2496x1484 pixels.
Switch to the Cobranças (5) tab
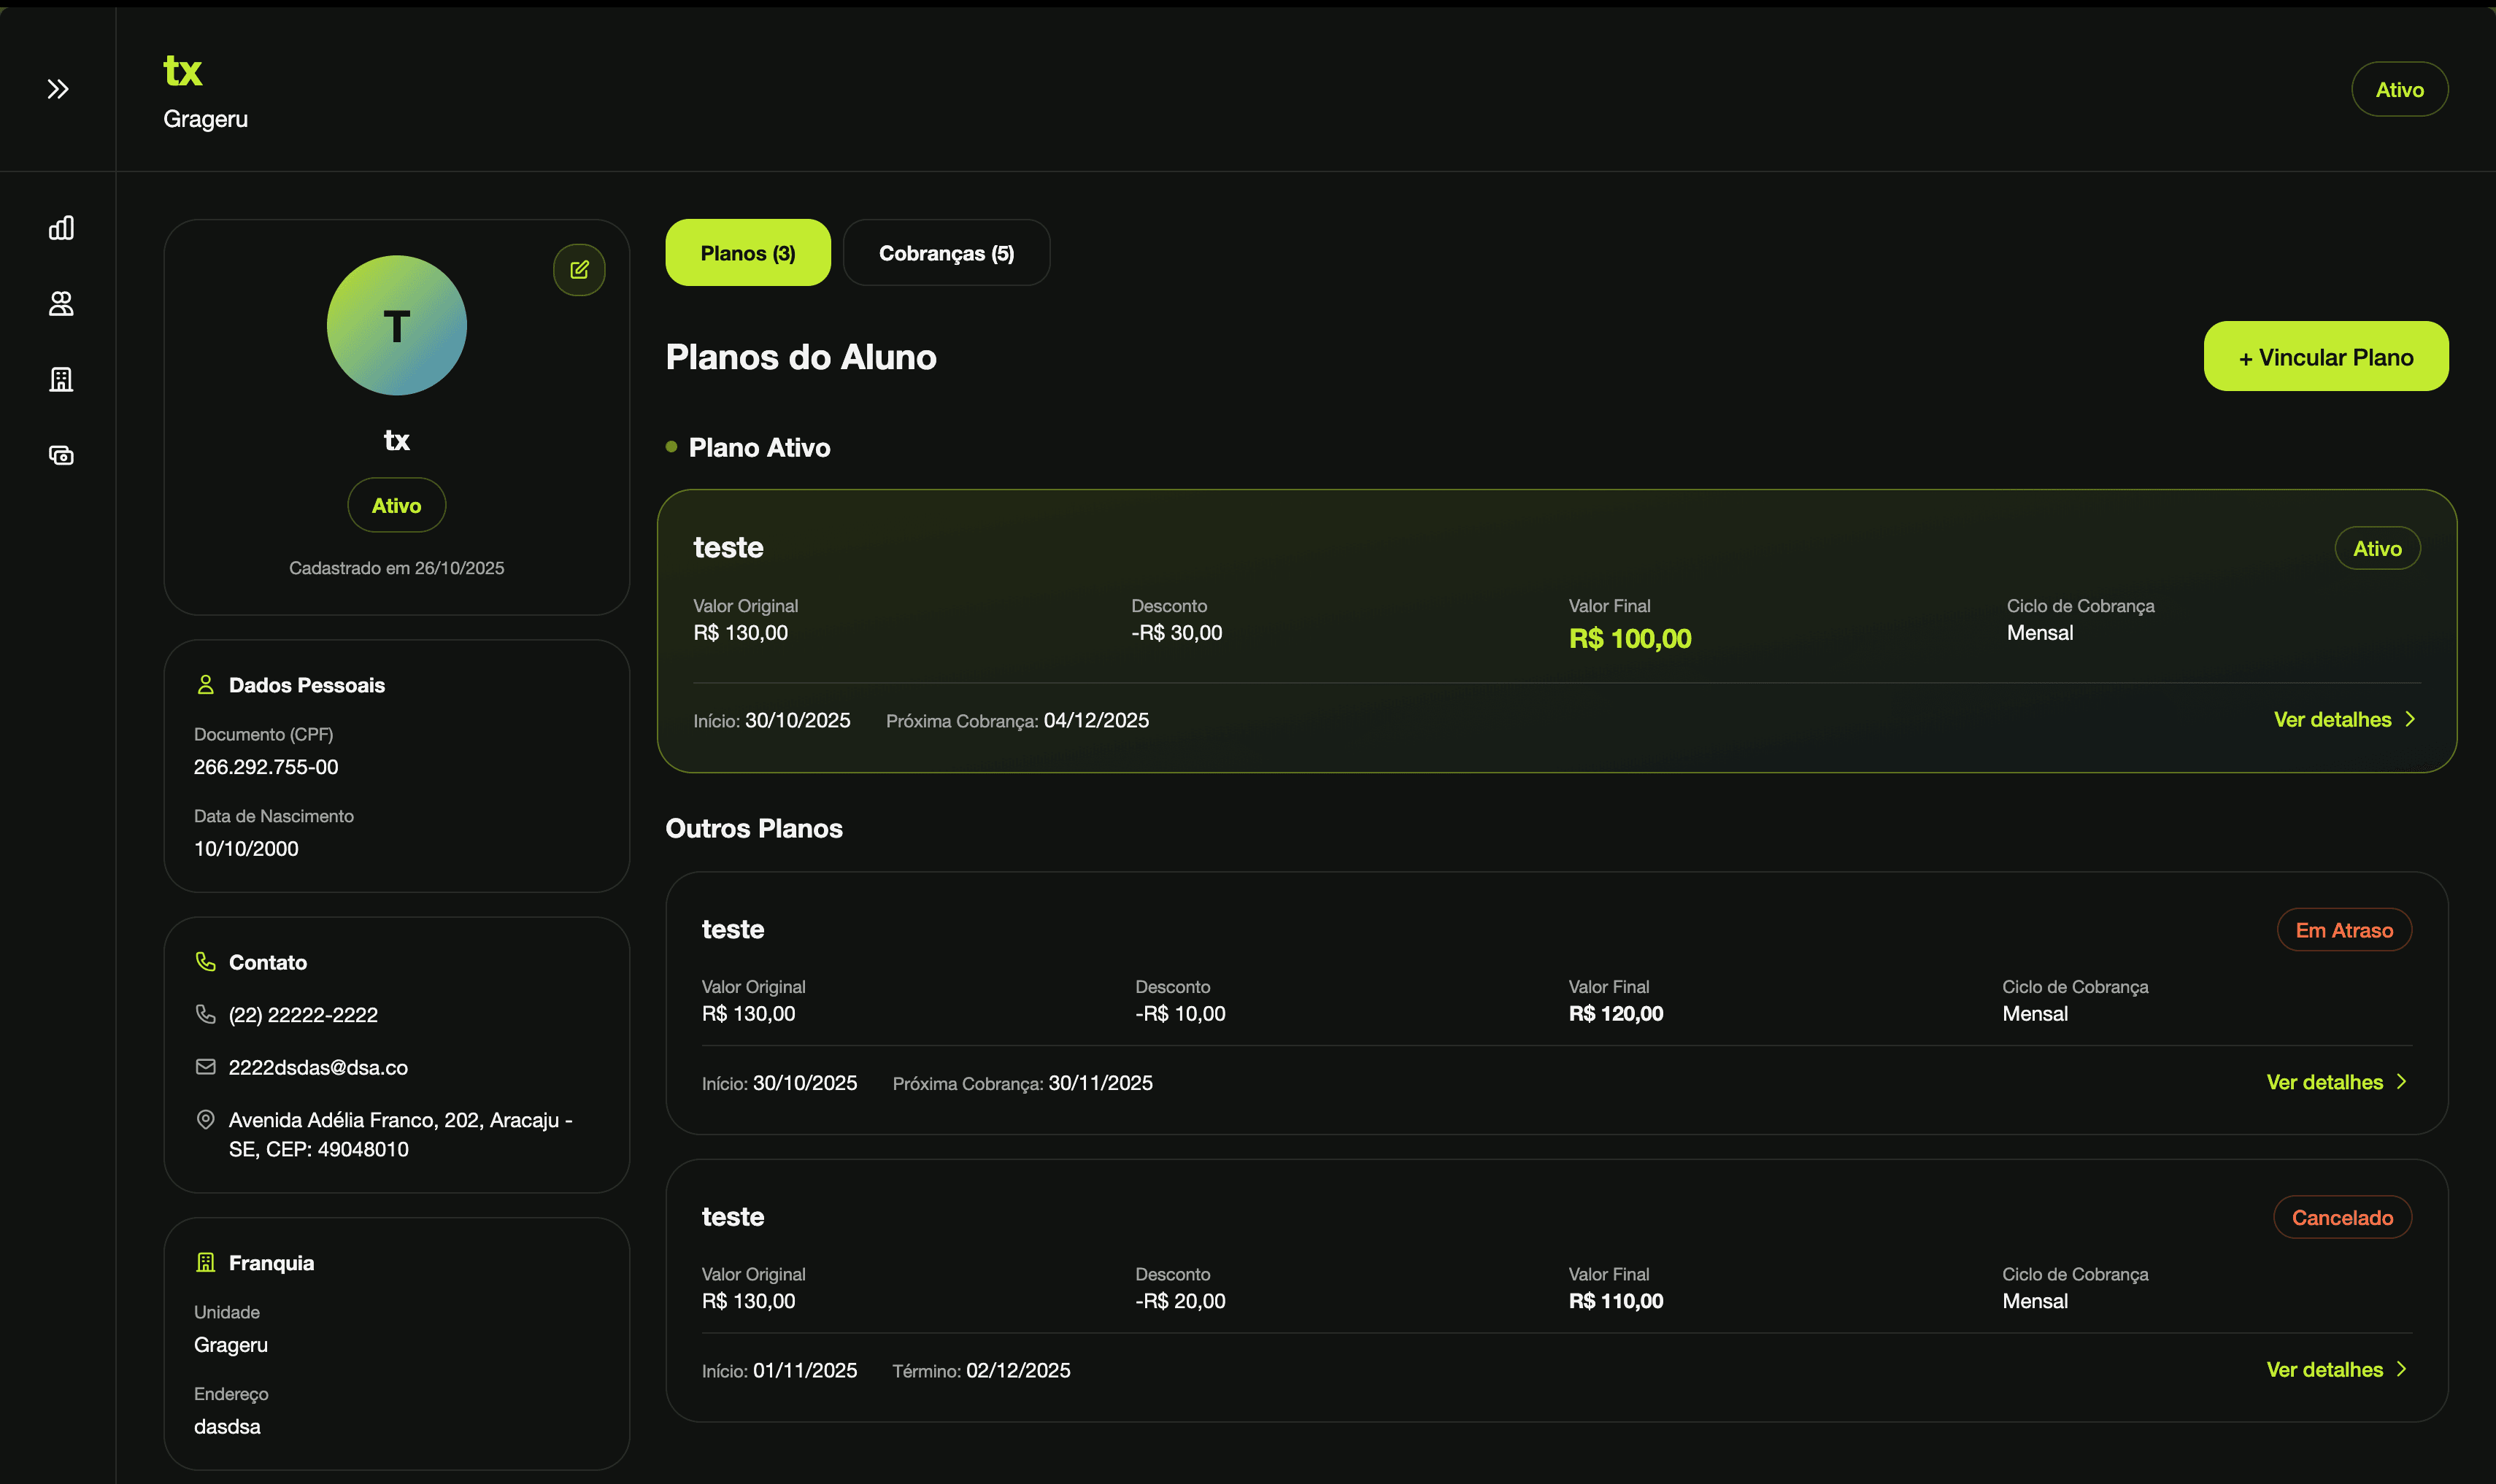click(946, 253)
